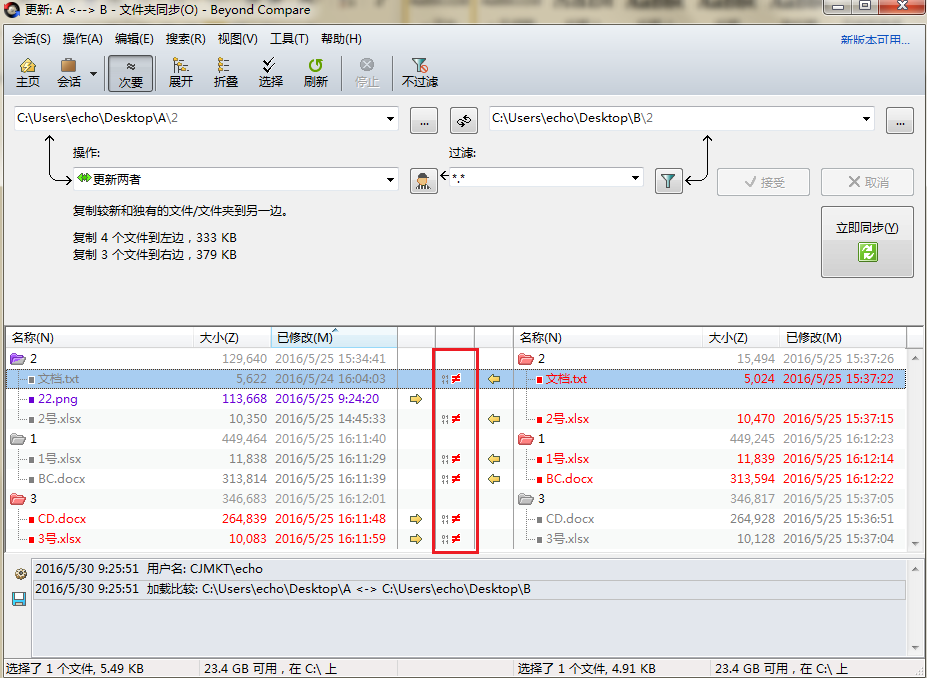Open the 视图(V) menu
The height and width of the screenshot is (678, 927).
click(x=237, y=39)
